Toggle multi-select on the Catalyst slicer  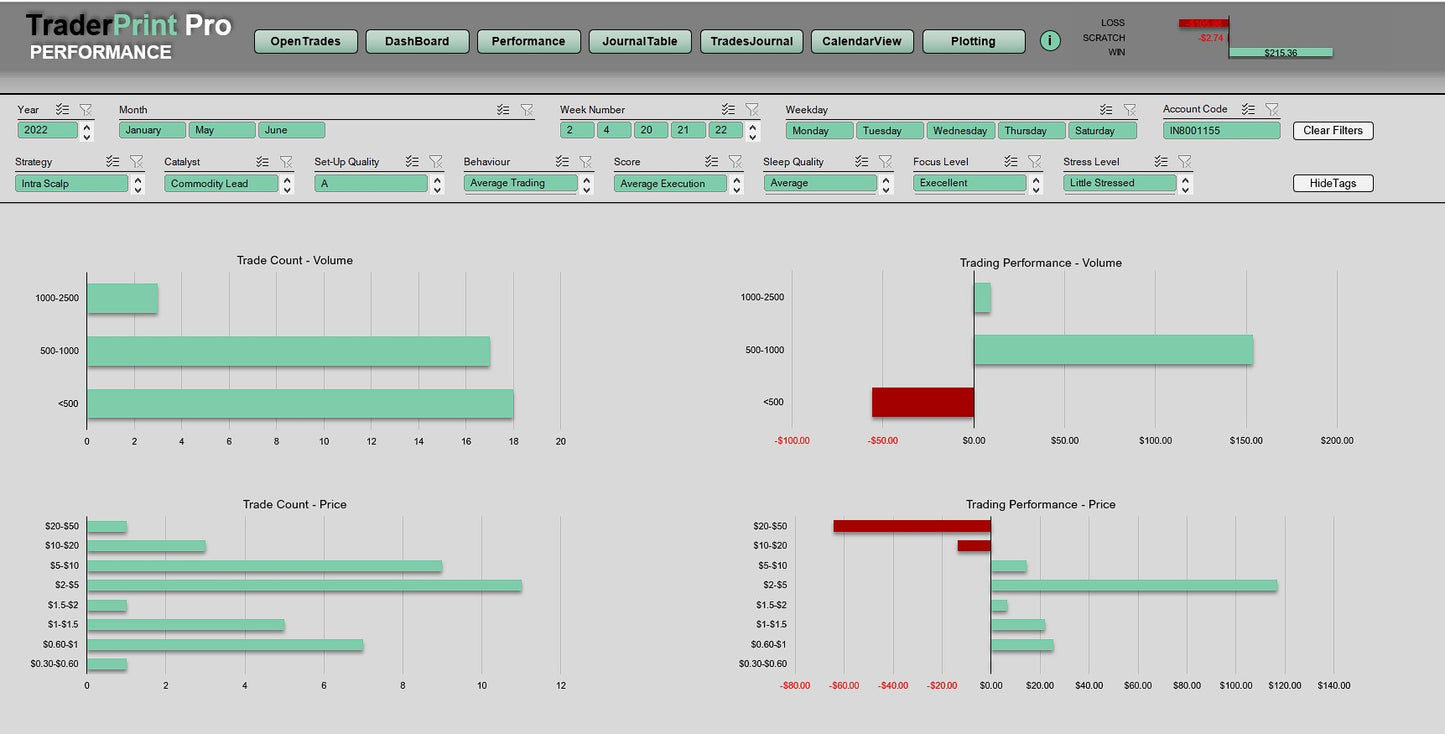(263, 161)
